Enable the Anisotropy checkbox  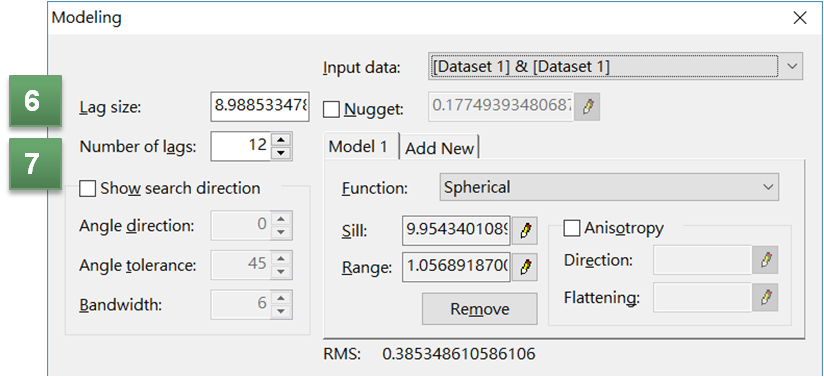(571, 228)
